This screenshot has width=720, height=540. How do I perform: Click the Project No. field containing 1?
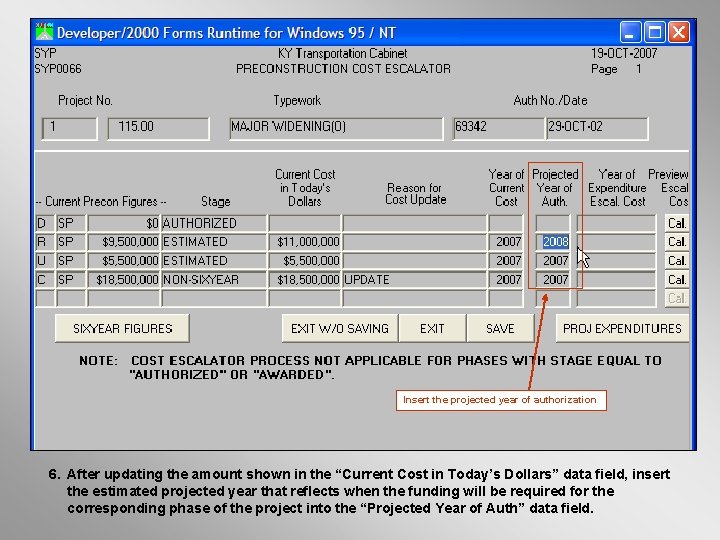[69, 128]
